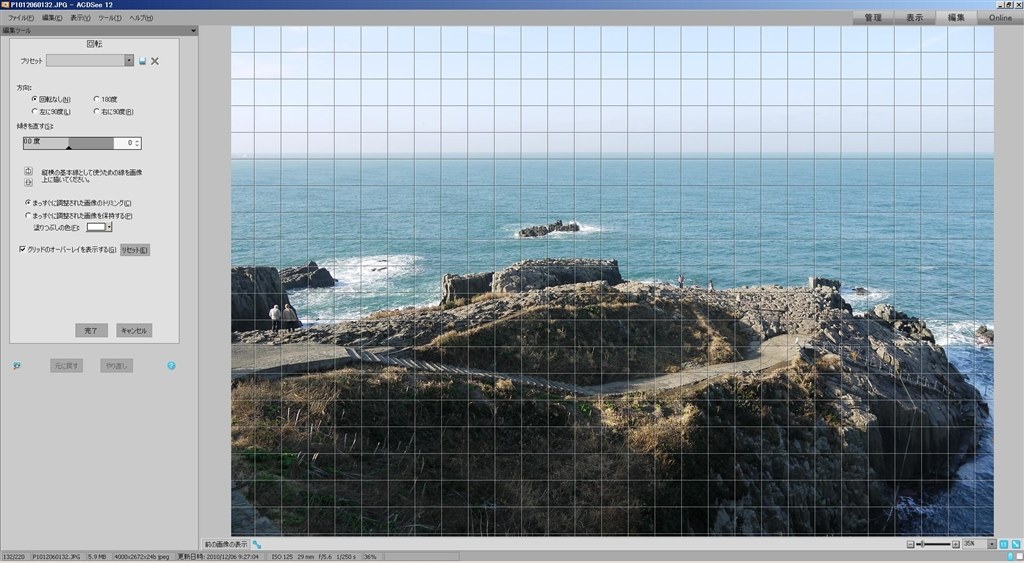The height and width of the screenshot is (563, 1024).
Task: Click the 36% zoom status entry
Action: pyautogui.click(x=370, y=556)
